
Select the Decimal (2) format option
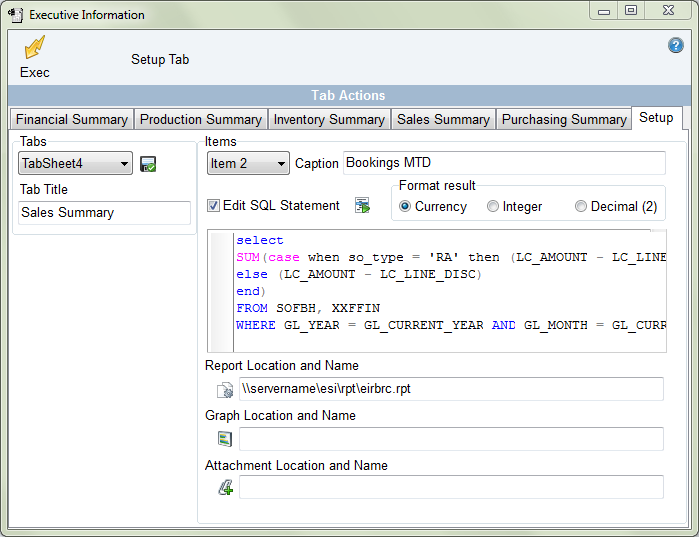pyautogui.click(x=580, y=206)
